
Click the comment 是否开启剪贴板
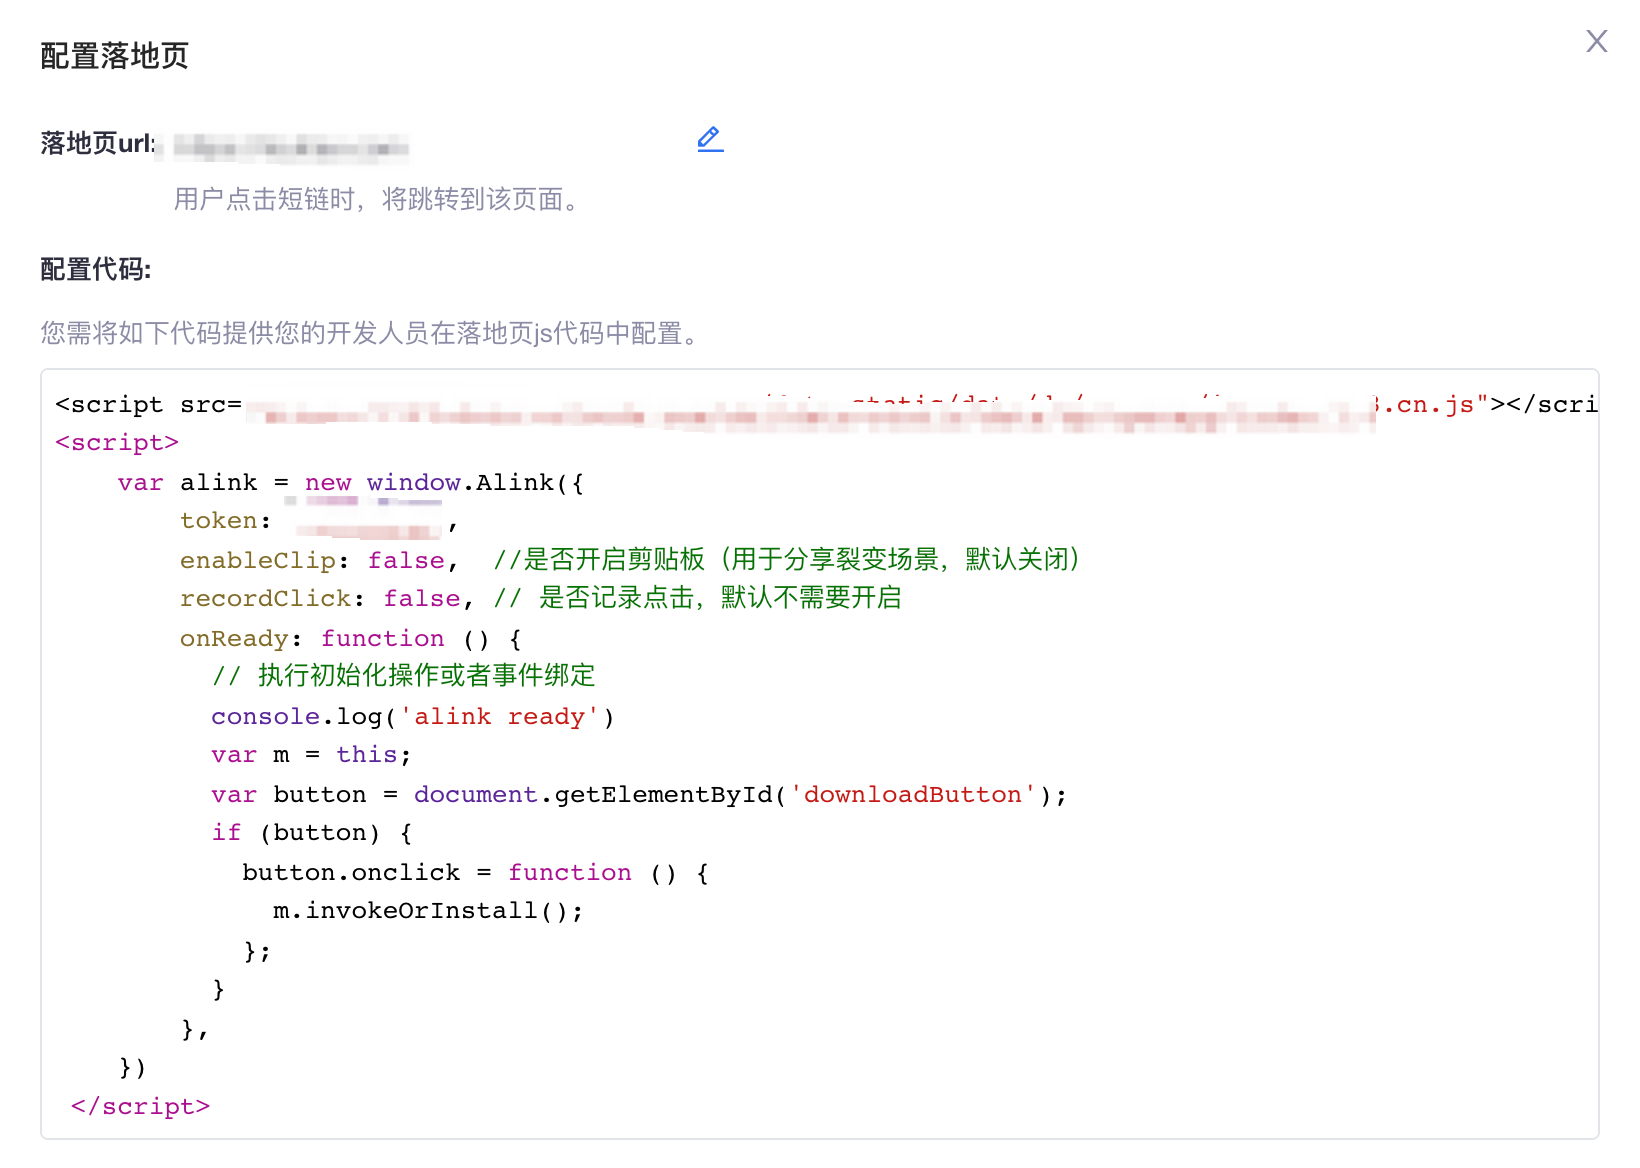pyautogui.click(x=786, y=560)
